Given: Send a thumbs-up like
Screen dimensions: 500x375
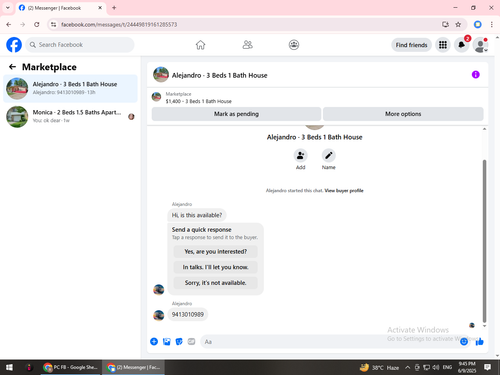Looking at the screenshot, I should pyautogui.click(x=479, y=341).
